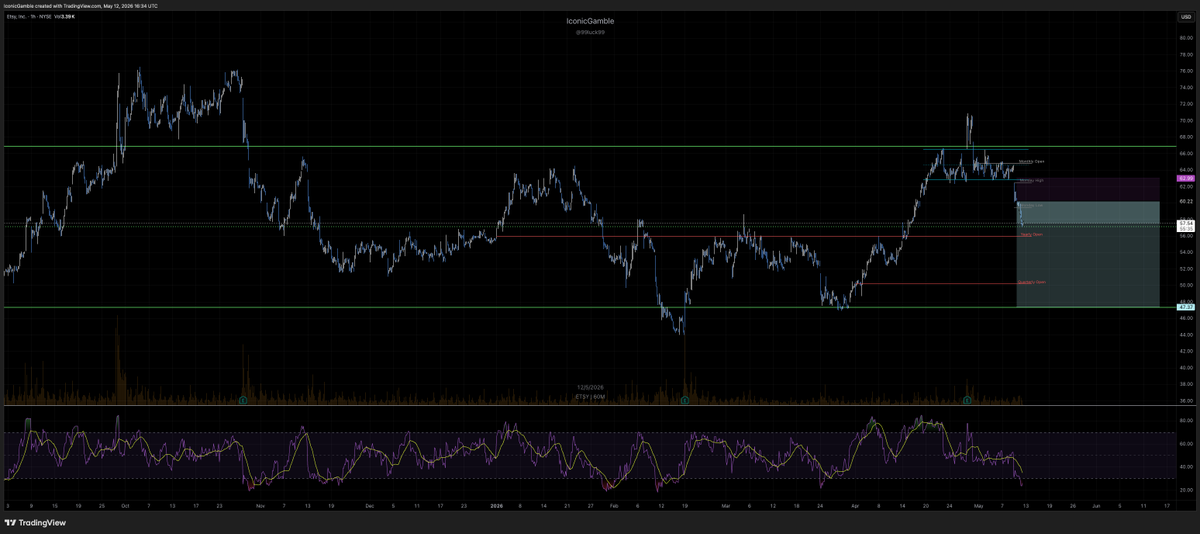Screen dimensions: 1200x534
Task: Click the 52.00 price axis value
Action: click(x=1185, y=269)
